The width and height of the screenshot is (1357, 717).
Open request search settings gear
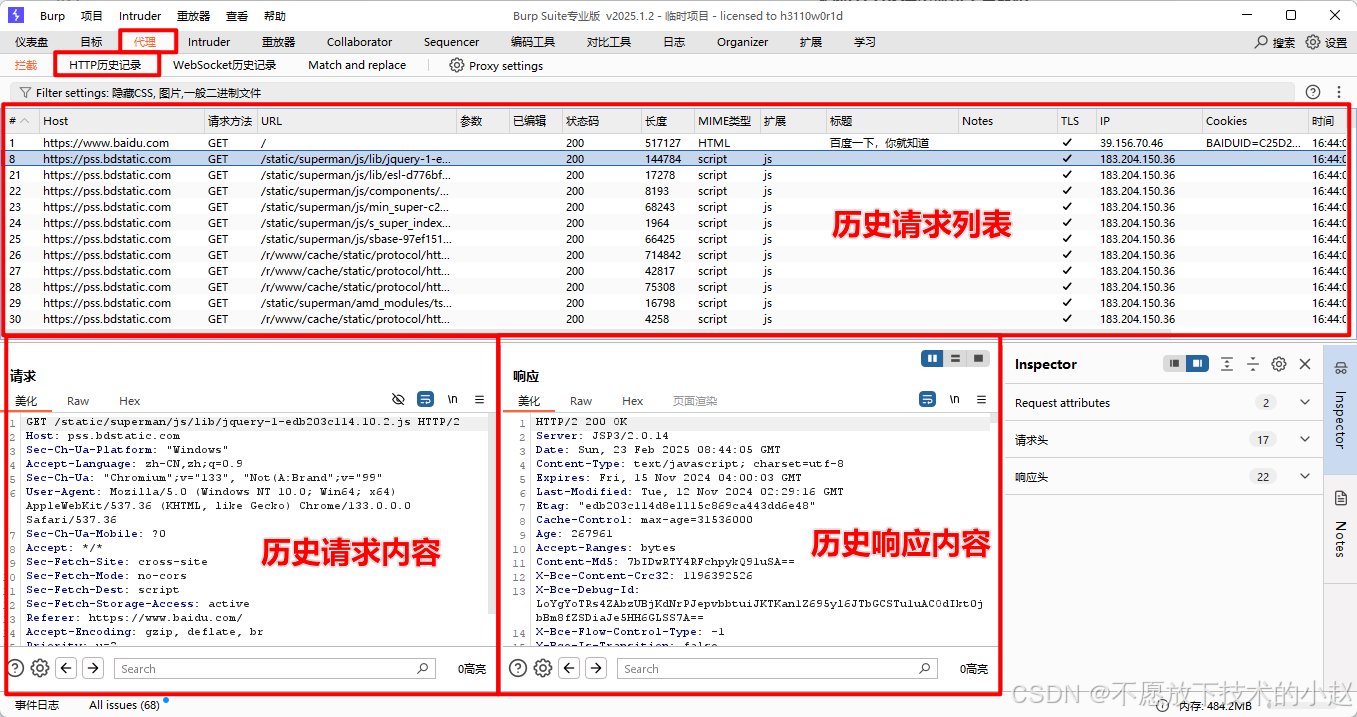click(40, 668)
